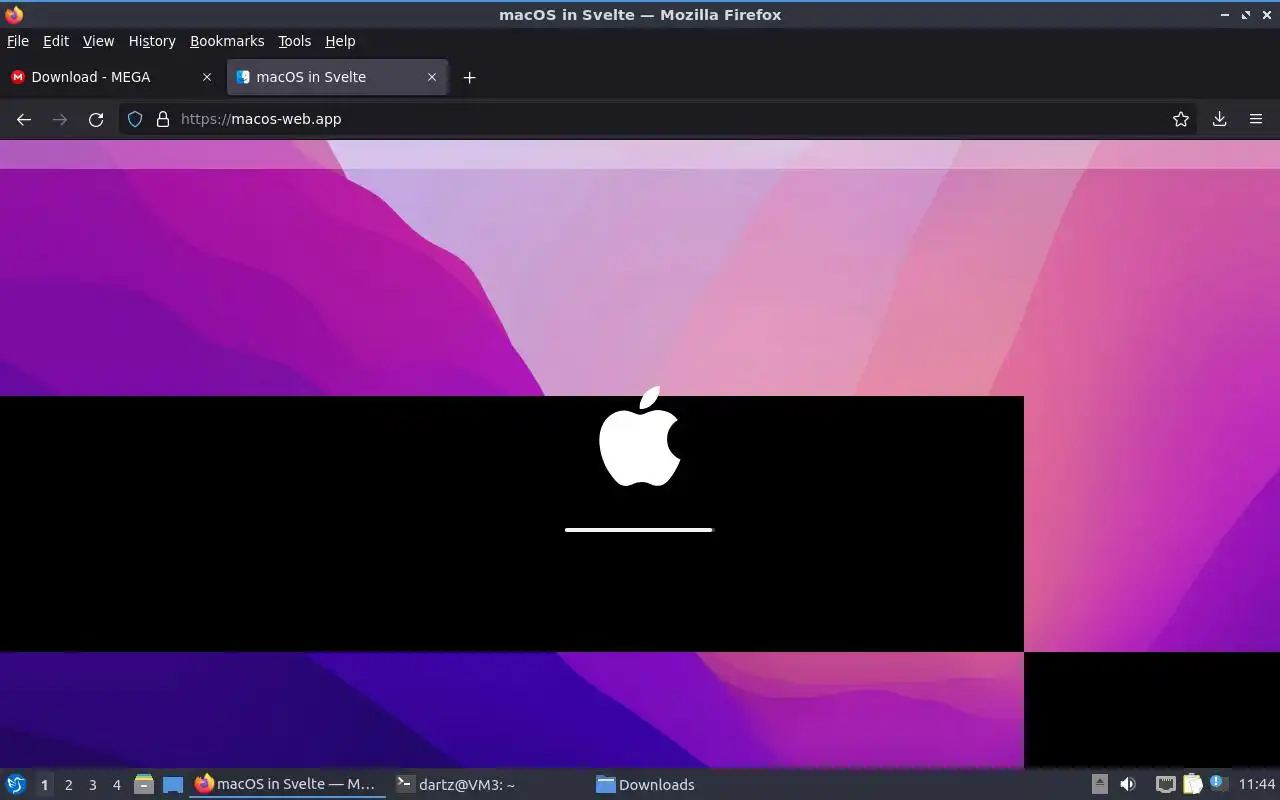
Task: Open the Firefox hamburger menu
Action: click(x=1256, y=119)
